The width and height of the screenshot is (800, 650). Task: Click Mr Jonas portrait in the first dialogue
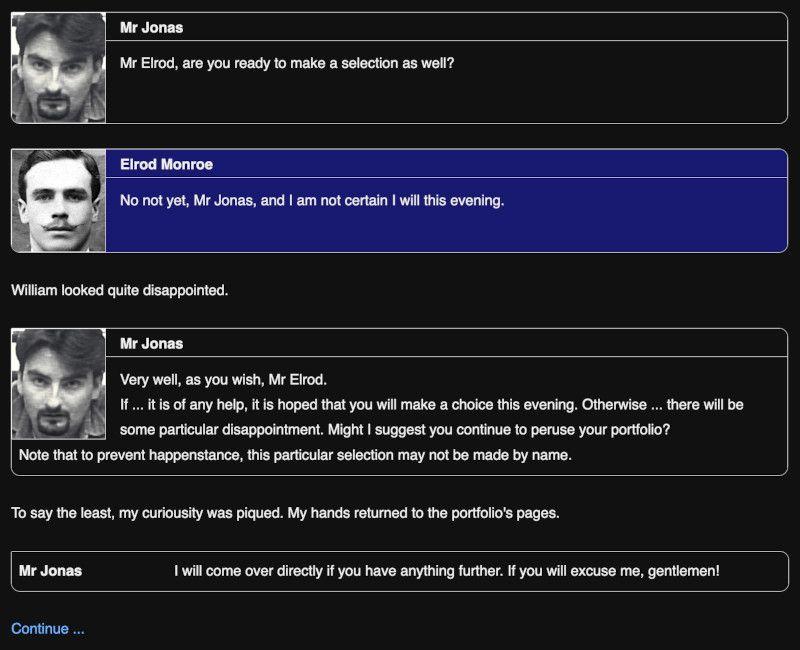(58, 68)
